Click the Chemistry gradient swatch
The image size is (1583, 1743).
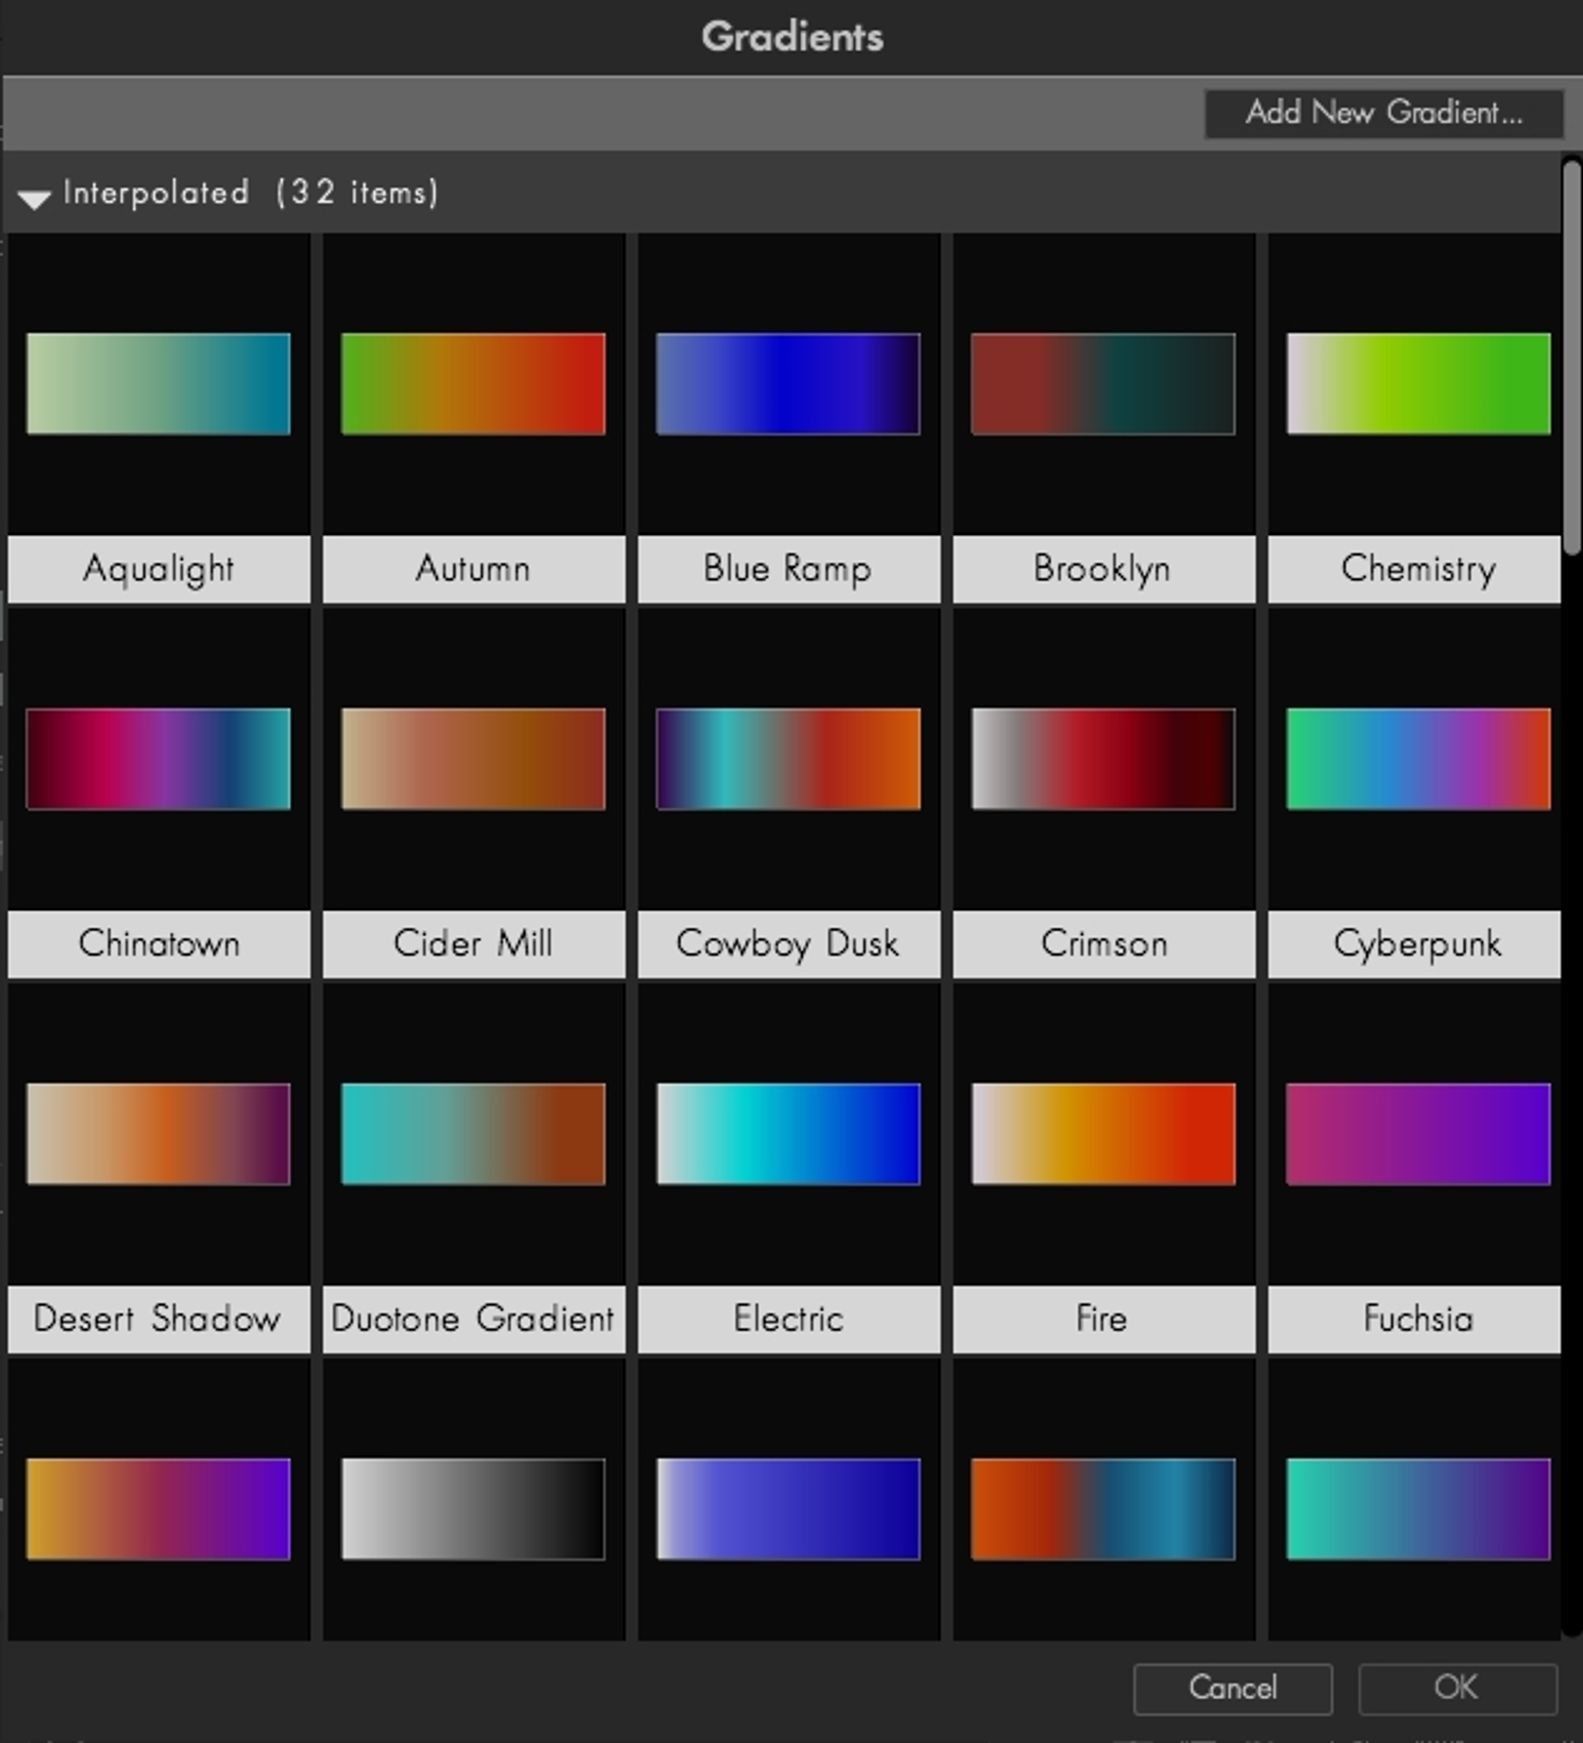tap(1417, 384)
